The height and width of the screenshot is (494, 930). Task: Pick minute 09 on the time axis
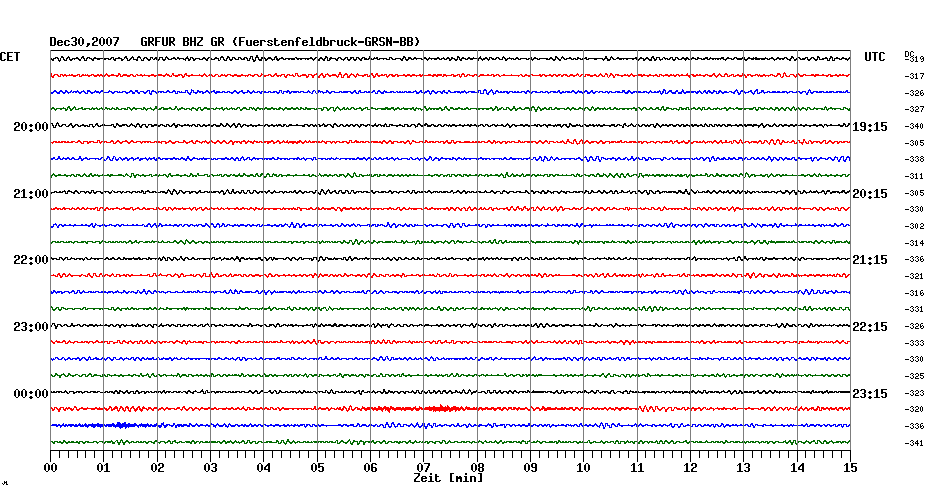point(530,468)
